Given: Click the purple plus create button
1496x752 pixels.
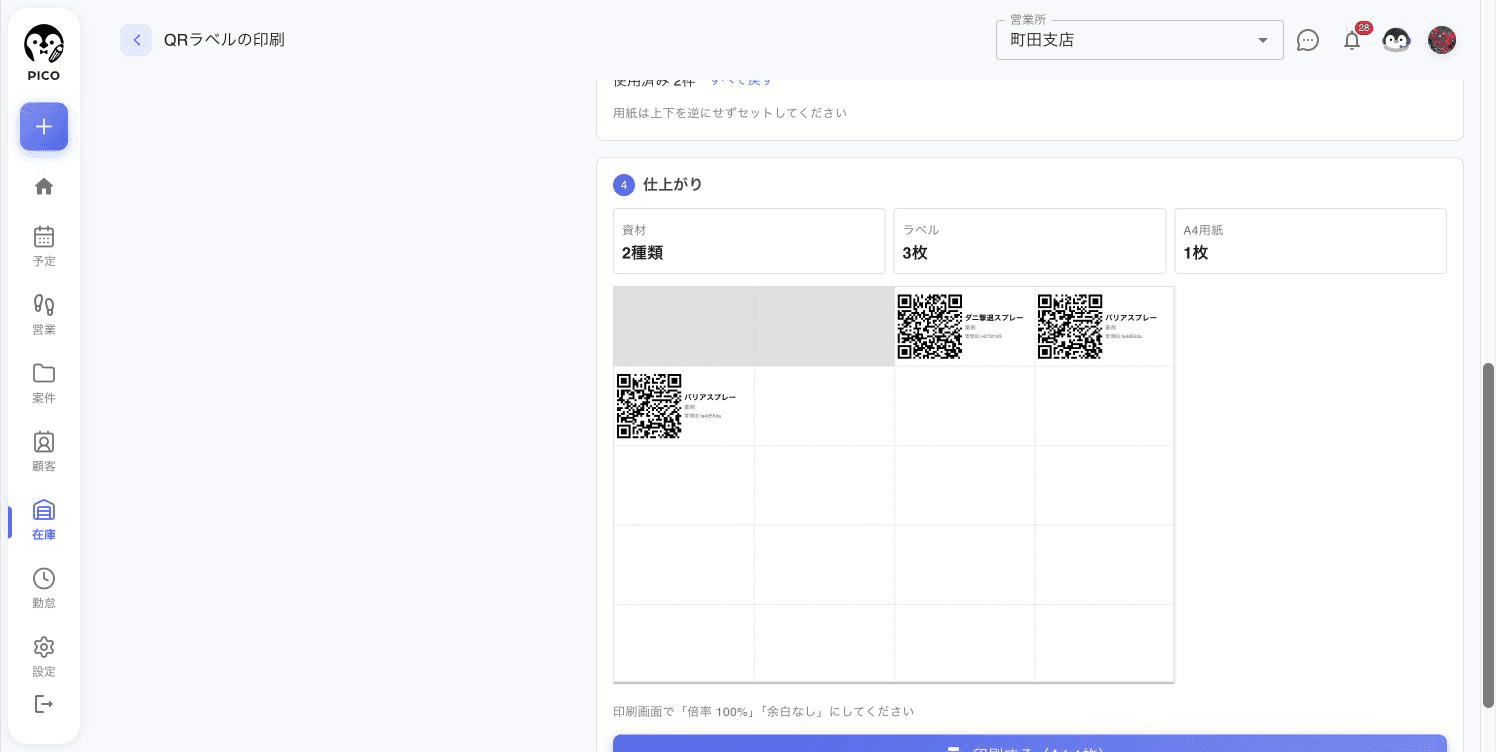Looking at the screenshot, I should coord(44,127).
